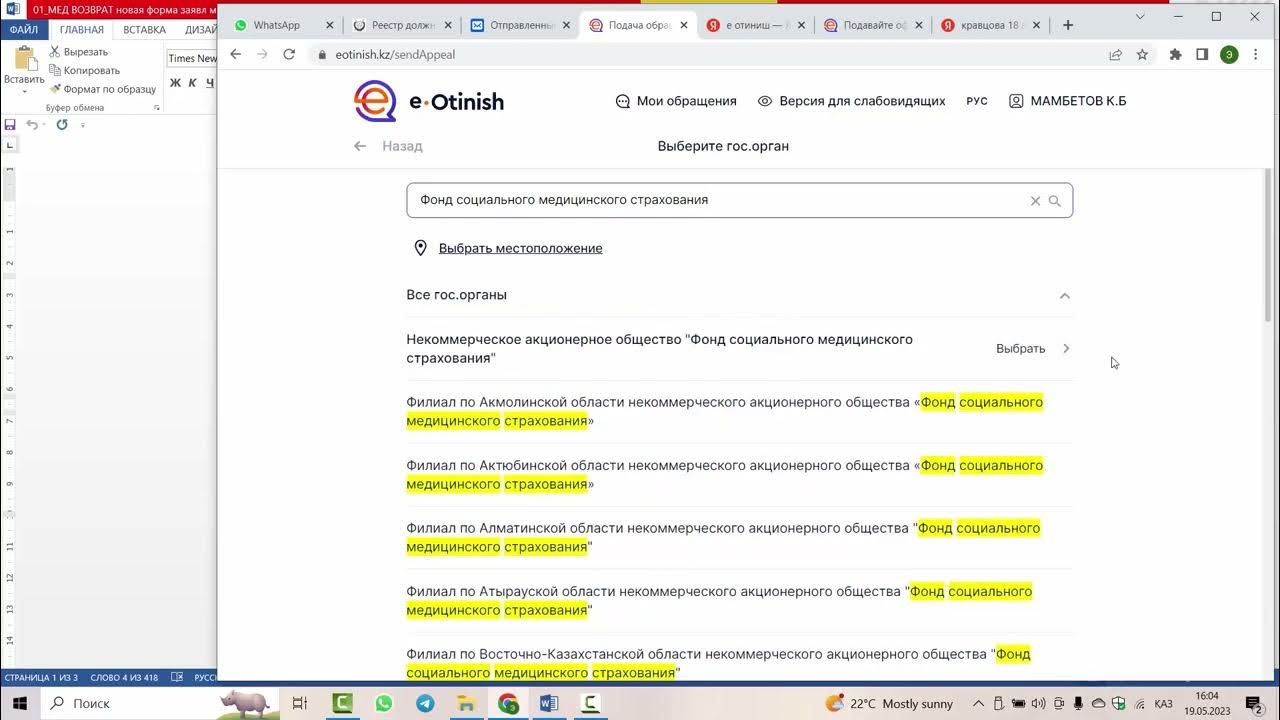Screen dimensions: 1280x720
Task: Share this page via address bar icon
Action: click(1116, 55)
